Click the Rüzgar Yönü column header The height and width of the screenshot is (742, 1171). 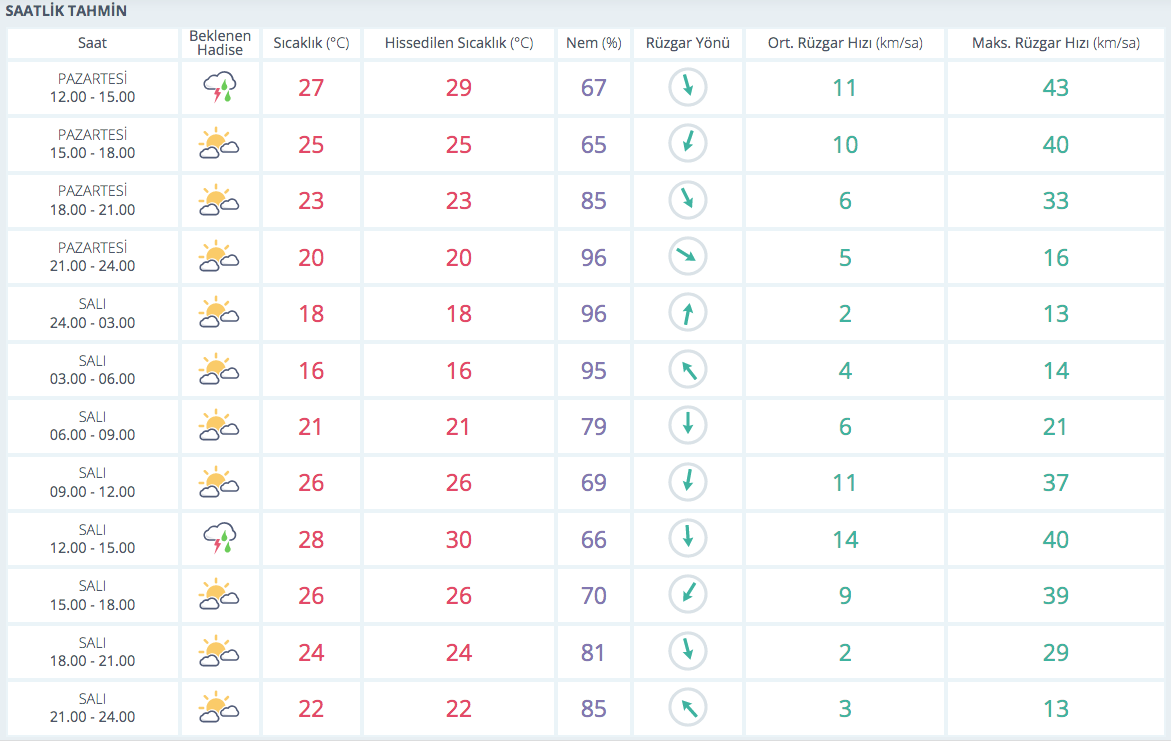pos(688,43)
